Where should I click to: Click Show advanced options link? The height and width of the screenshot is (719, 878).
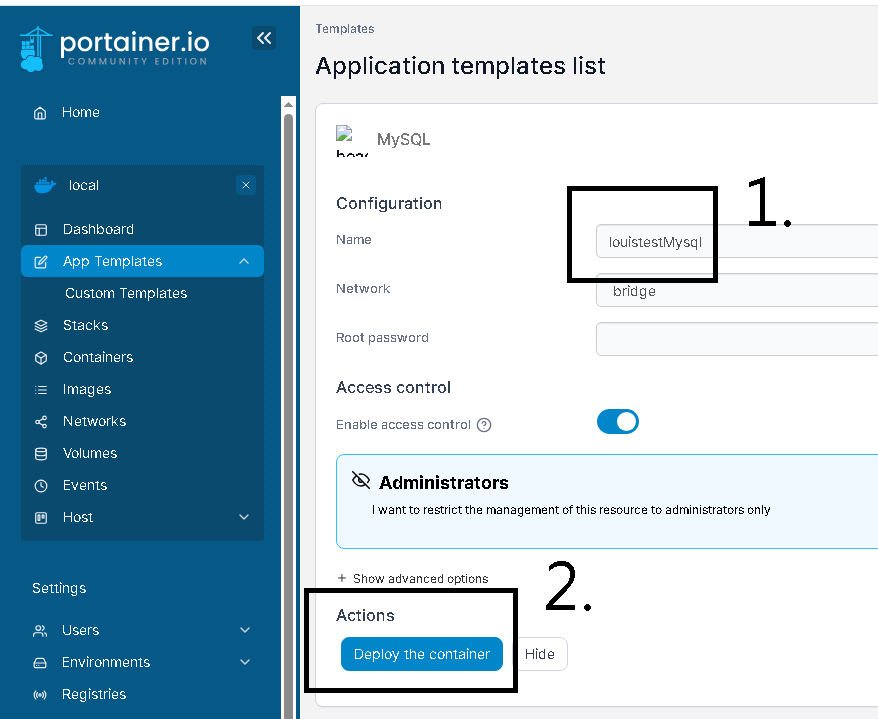point(421,578)
